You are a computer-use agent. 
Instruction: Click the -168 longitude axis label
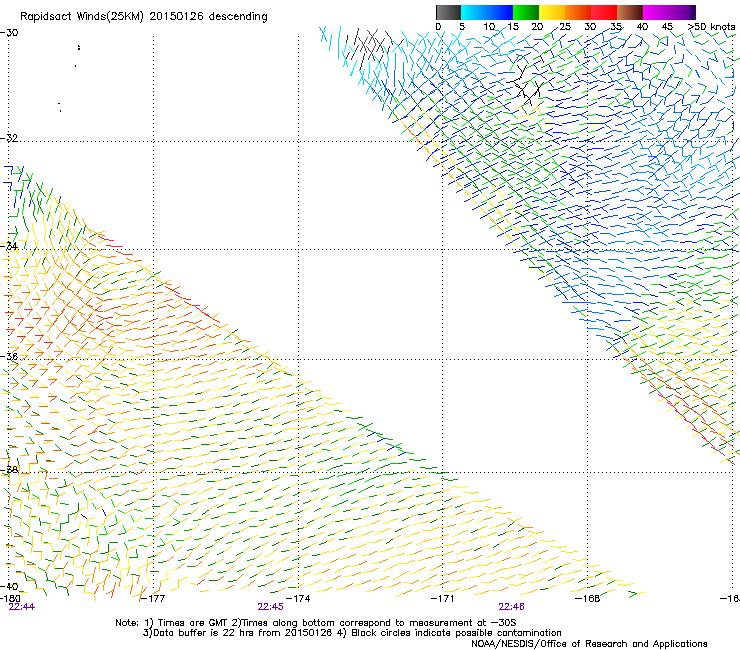(588, 598)
